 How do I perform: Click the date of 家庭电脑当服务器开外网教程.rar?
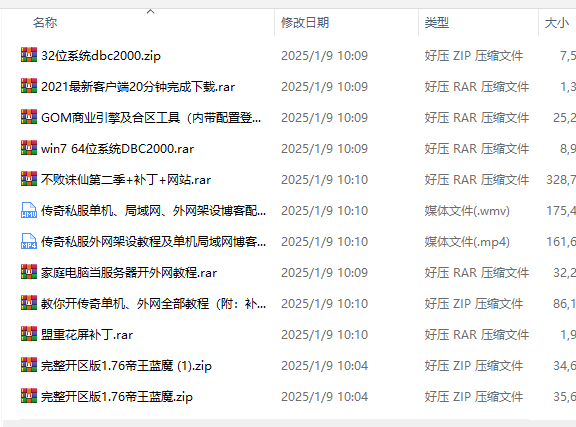tap(324, 273)
